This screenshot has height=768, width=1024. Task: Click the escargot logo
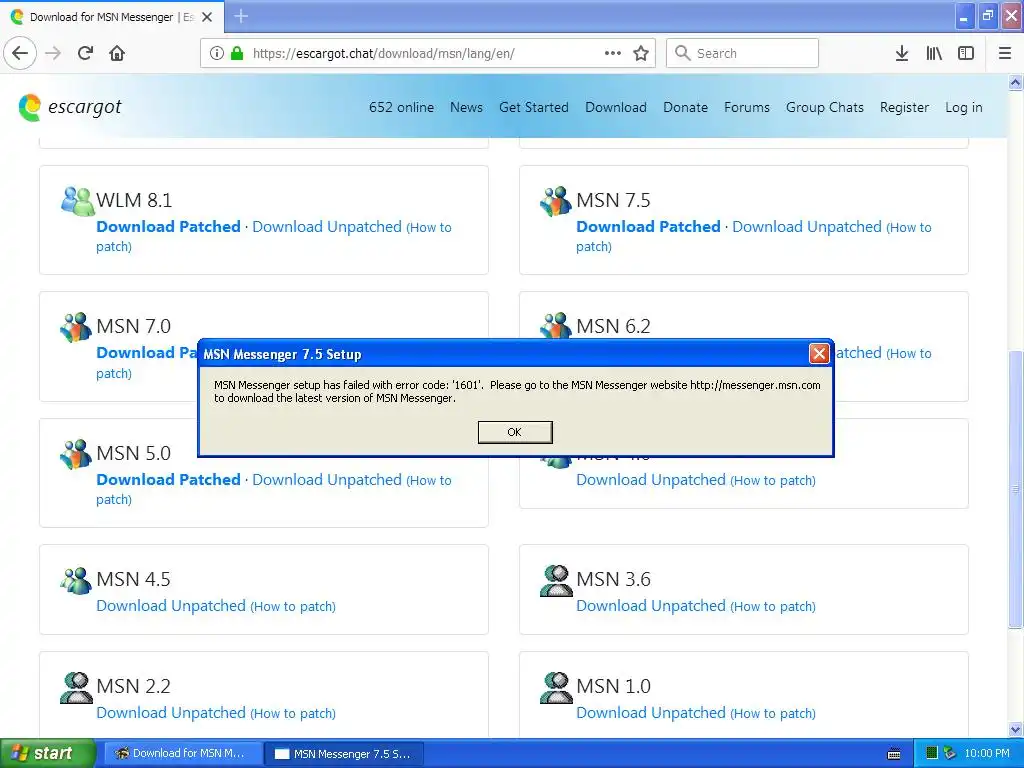click(70, 106)
